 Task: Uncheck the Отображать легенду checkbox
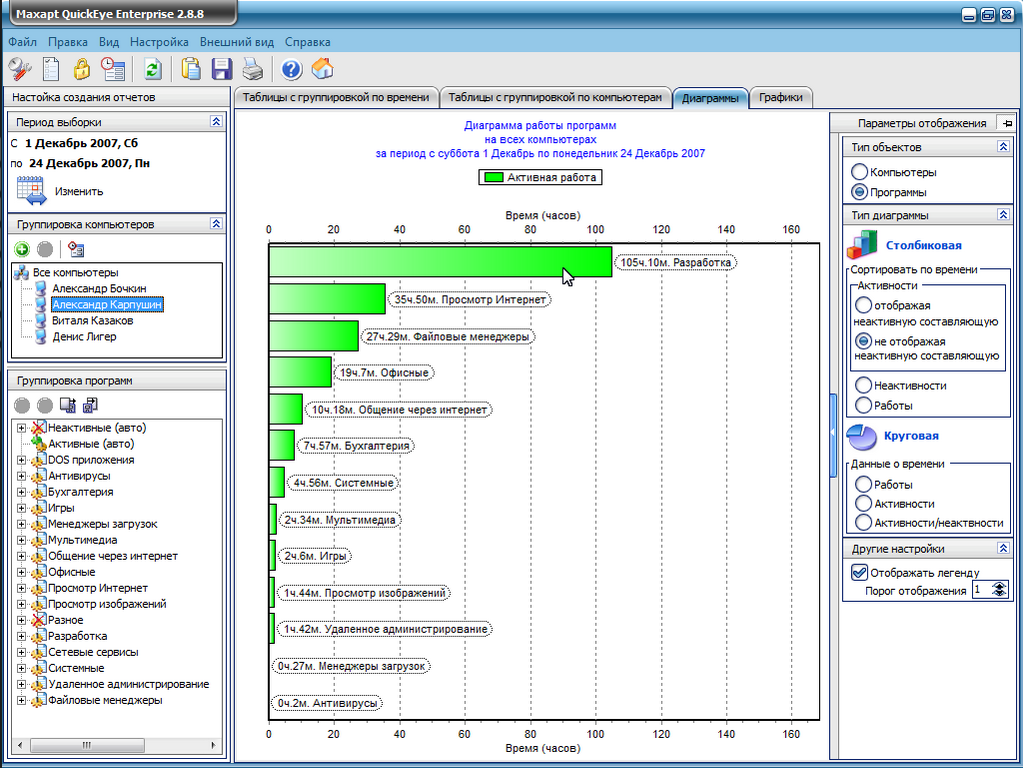[859, 573]
